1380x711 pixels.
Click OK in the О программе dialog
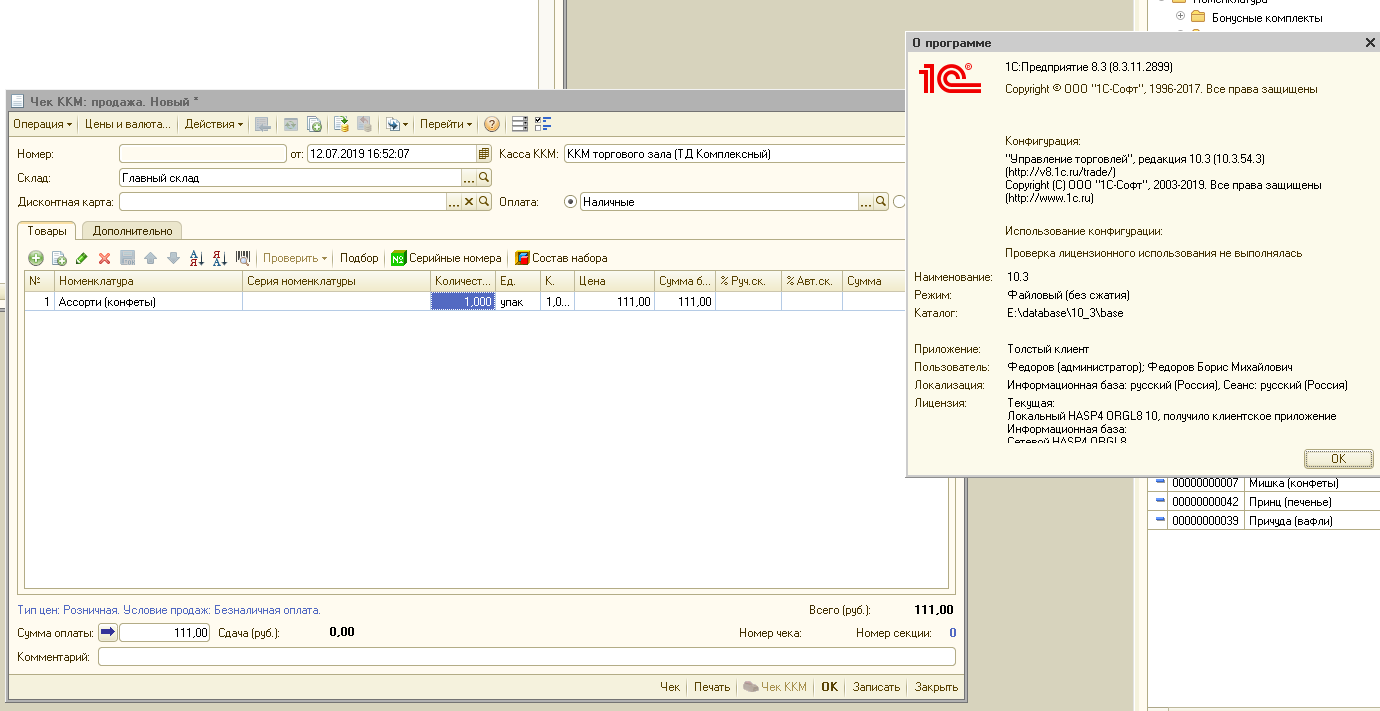[1338, 458]
